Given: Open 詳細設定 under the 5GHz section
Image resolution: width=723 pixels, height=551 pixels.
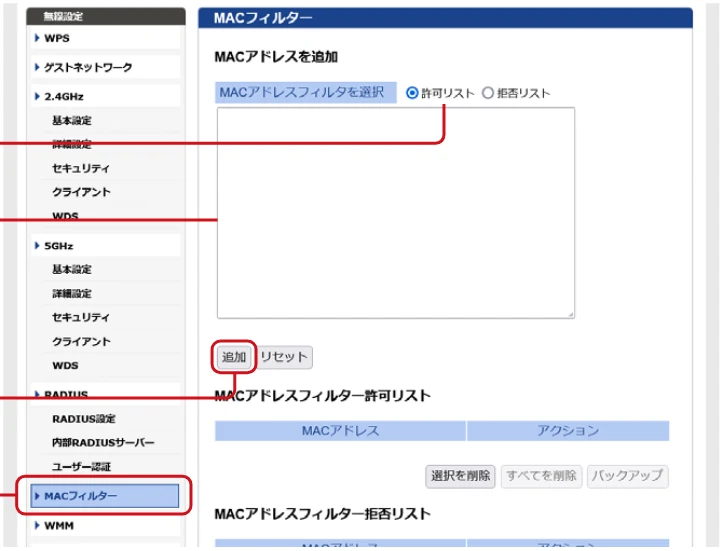Looking at the screenshot, I should coord(71,294).
